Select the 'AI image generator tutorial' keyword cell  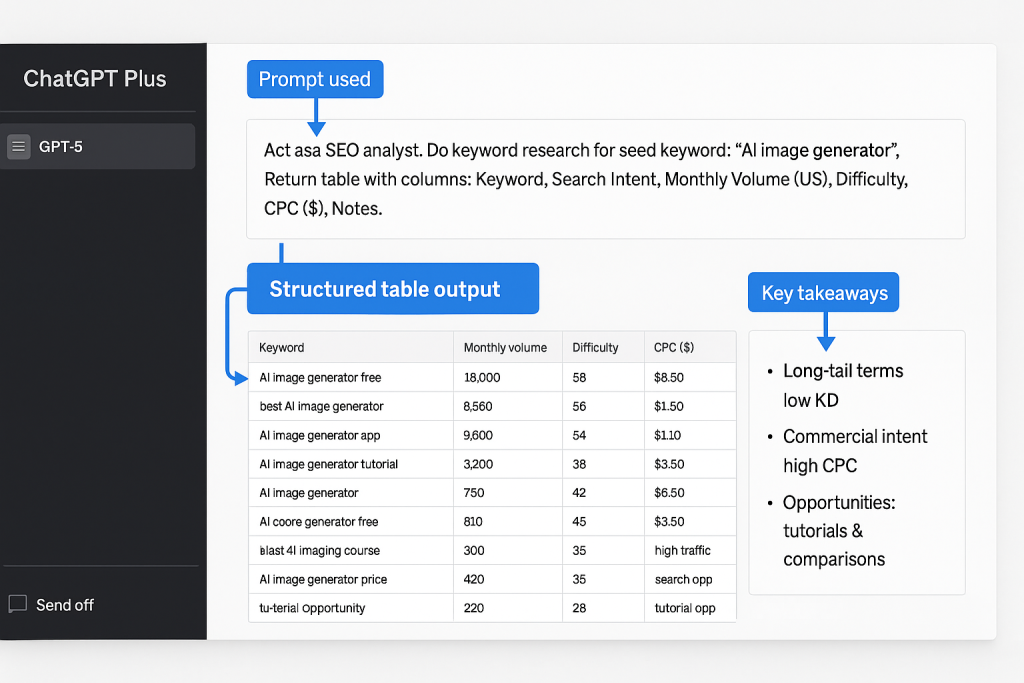pos(328,464)
